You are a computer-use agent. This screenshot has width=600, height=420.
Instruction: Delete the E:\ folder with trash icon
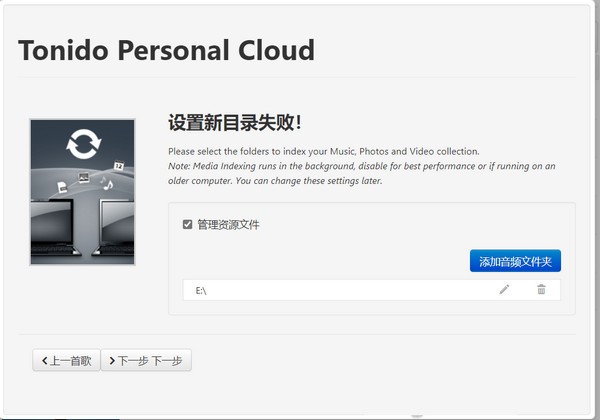pos(541,290)
